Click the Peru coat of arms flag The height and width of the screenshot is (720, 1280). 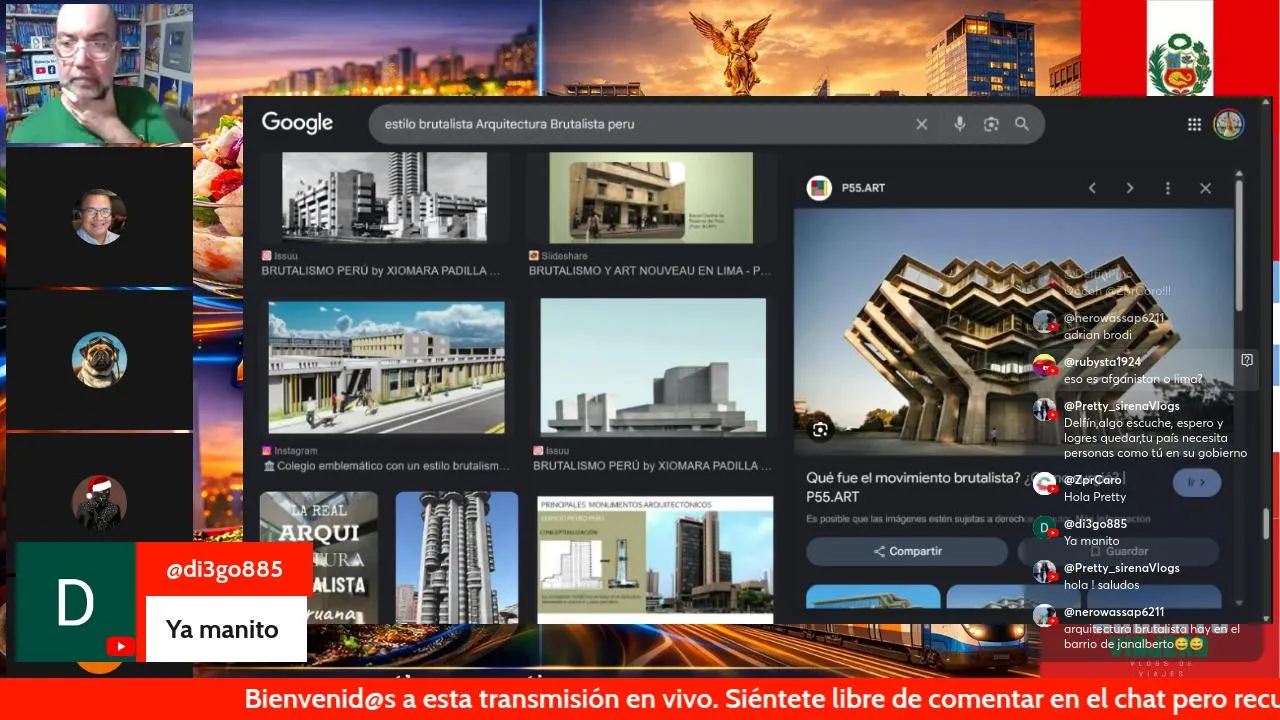point(1179,64)
